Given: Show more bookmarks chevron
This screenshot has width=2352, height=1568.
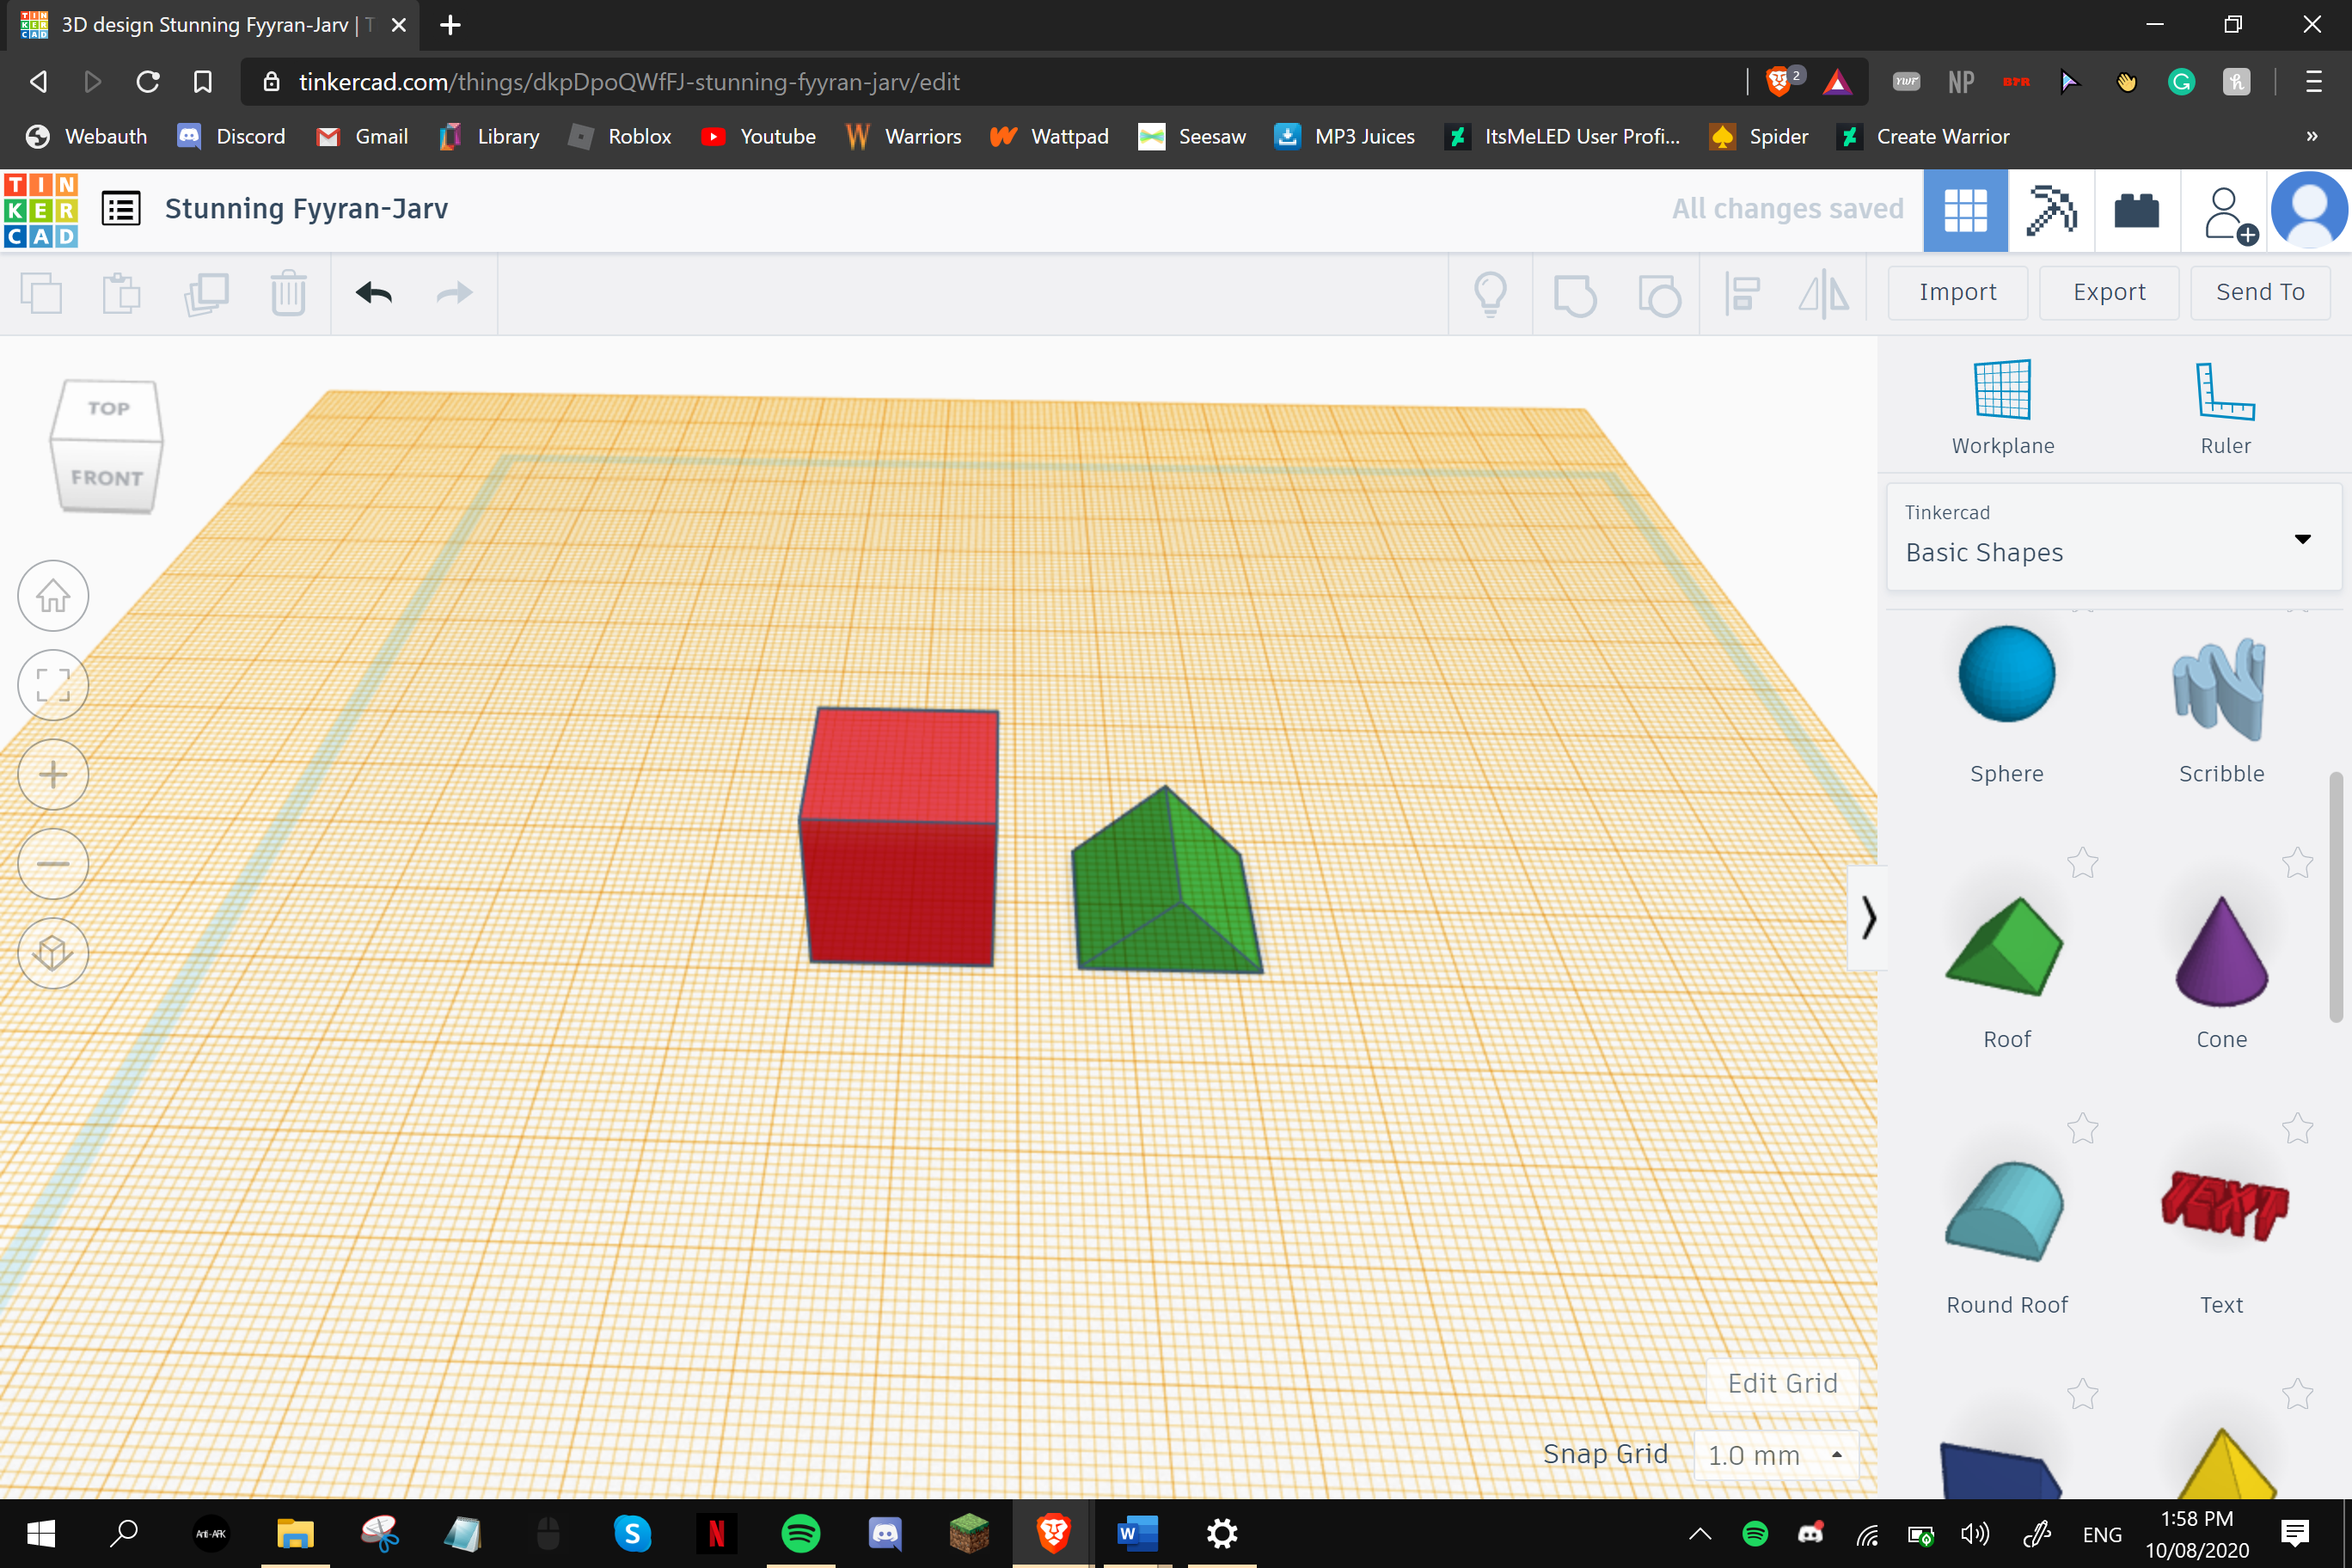Looking at the screenshot, I should (x=2312, y=136).
